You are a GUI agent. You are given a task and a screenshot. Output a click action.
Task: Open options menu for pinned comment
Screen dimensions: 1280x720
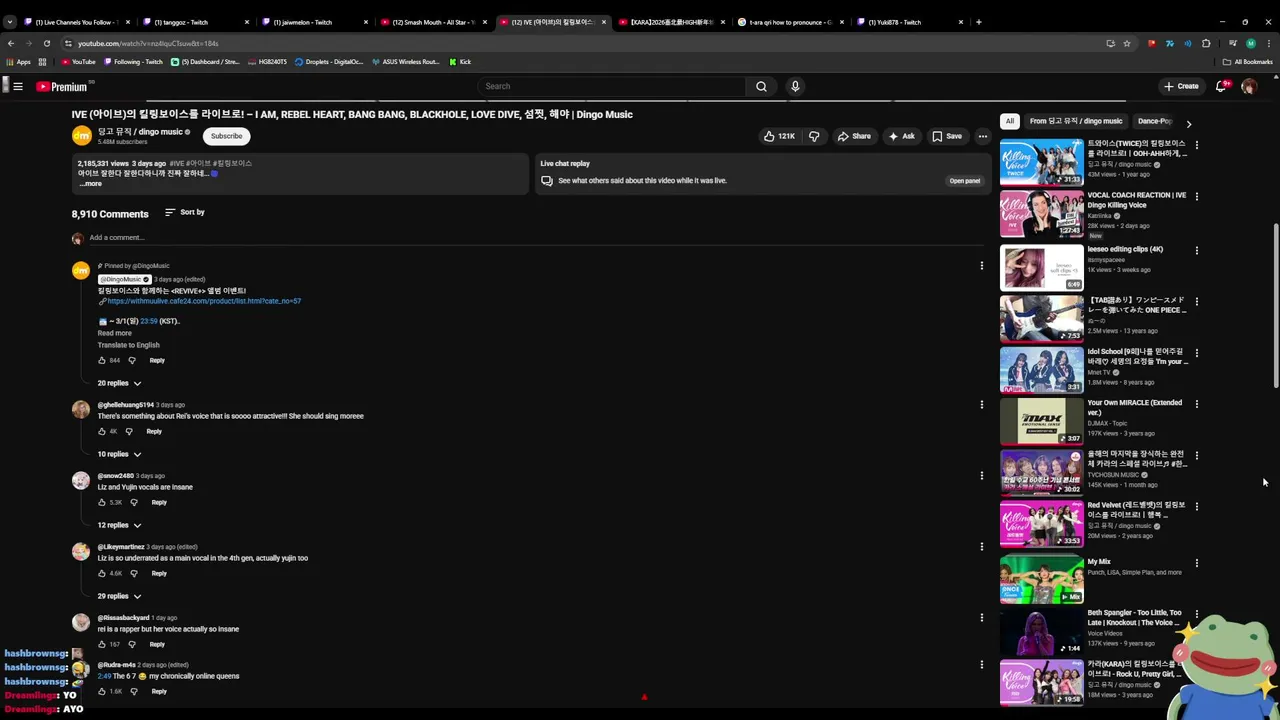(982, 266)
